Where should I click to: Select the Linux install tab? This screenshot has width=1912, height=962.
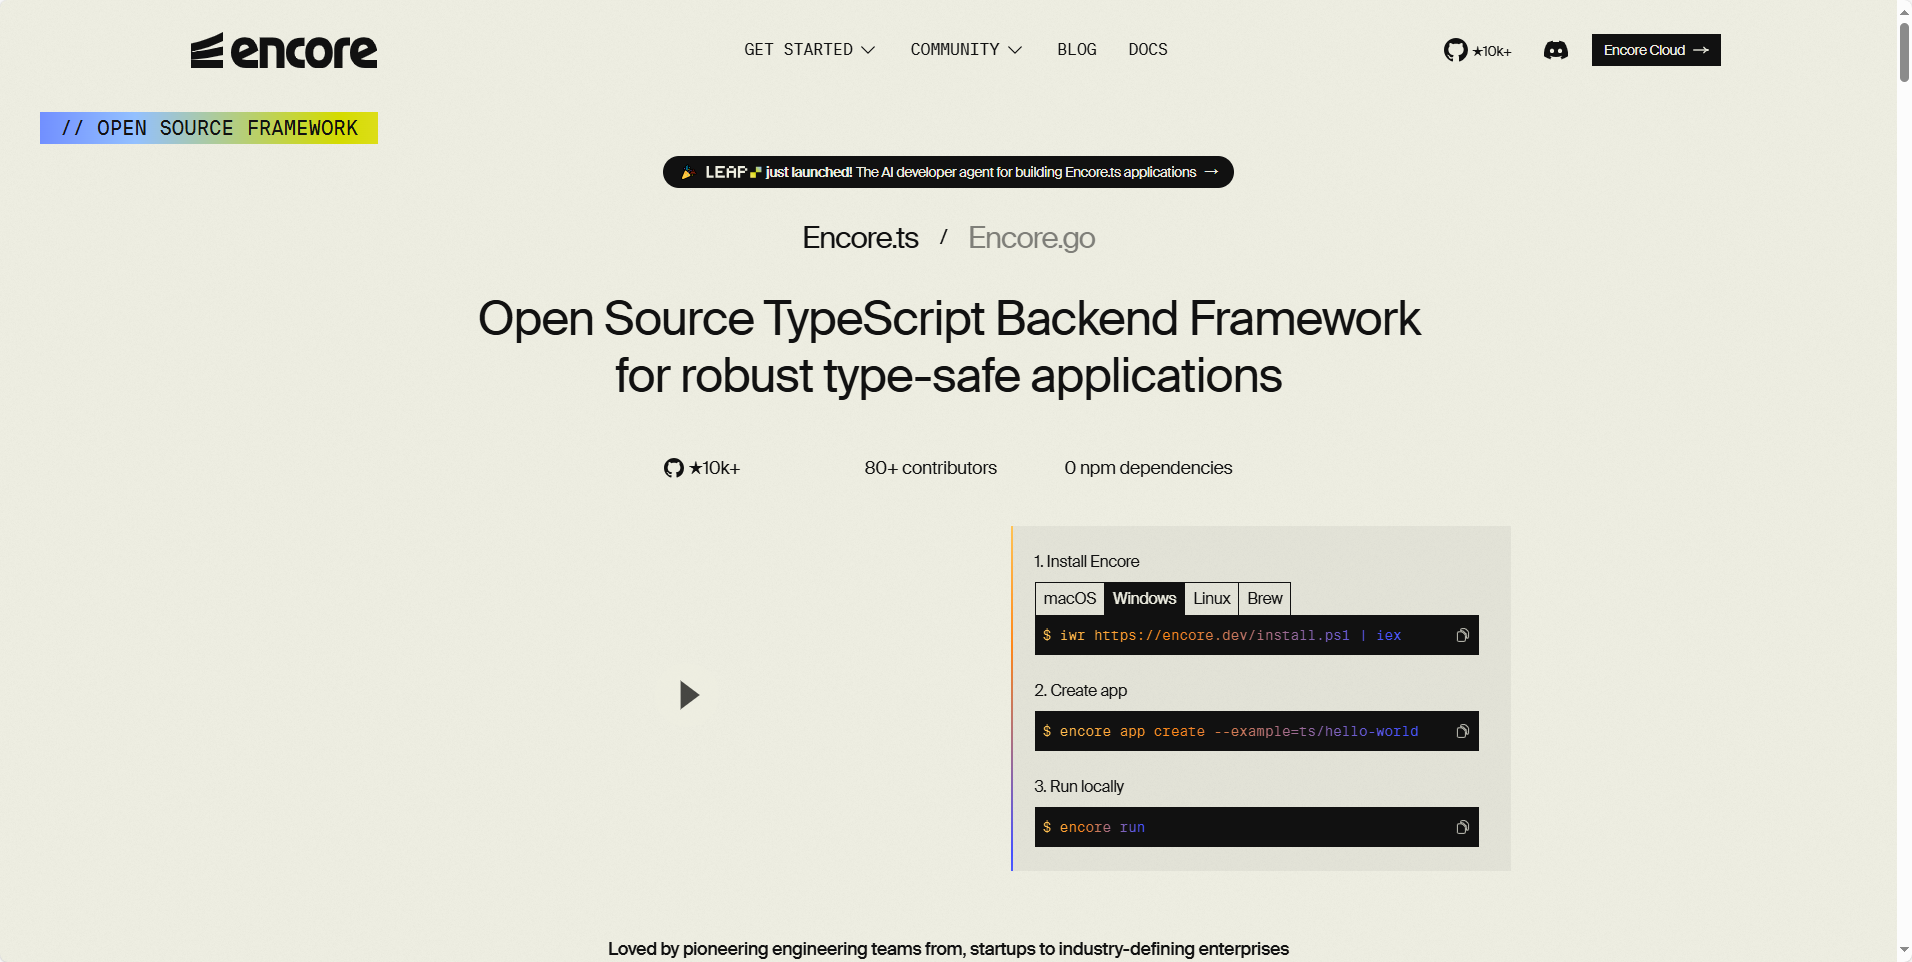pyautogui.click(x=1211, y=599)
